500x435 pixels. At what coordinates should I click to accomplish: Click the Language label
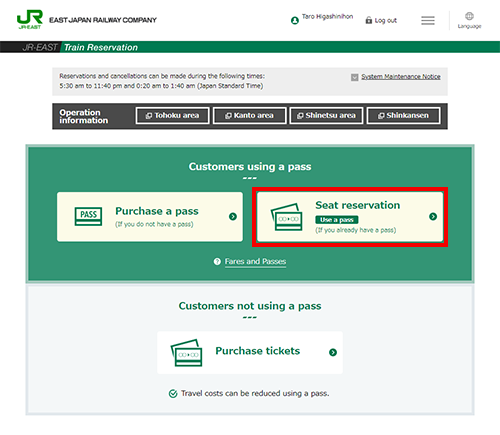click(x=469, y=26)
